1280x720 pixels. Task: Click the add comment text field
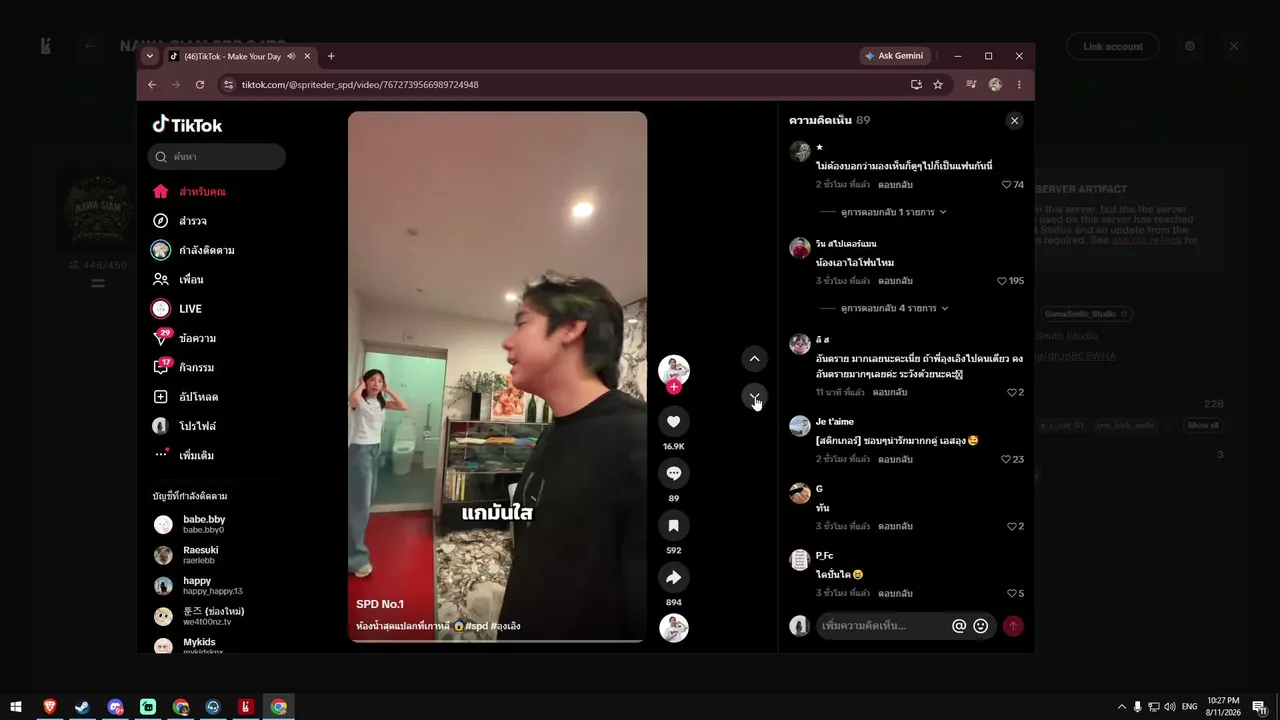pos(884,626)
